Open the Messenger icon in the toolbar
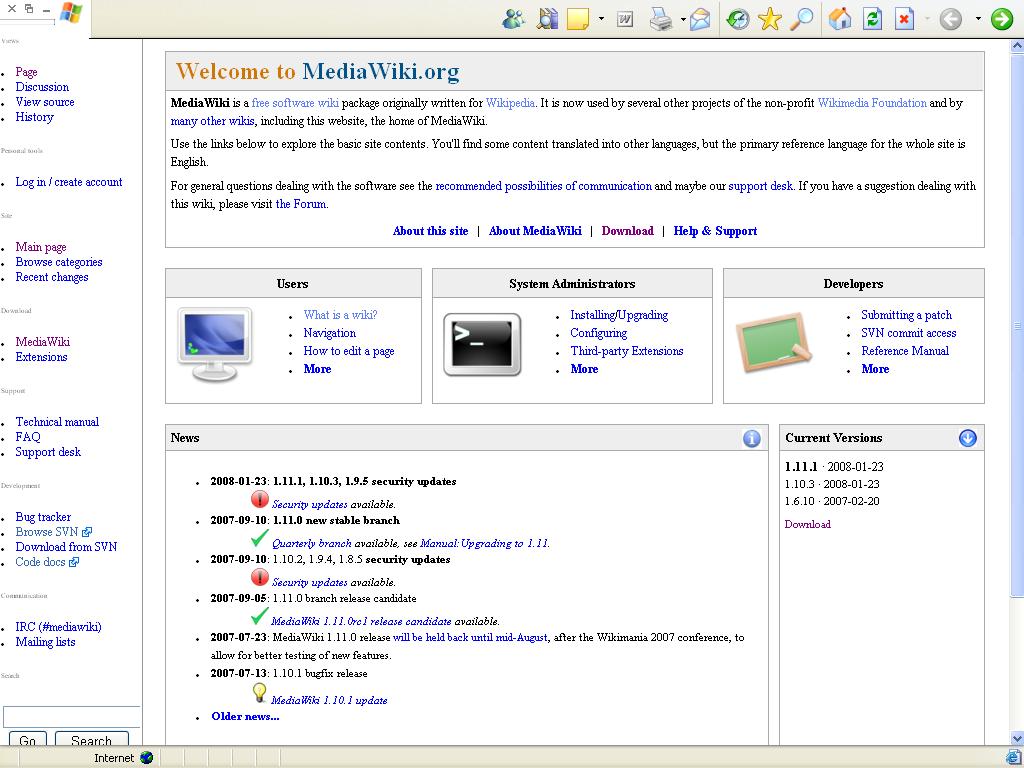This screenshot has width=1024, height=768. tap(513, 19)
